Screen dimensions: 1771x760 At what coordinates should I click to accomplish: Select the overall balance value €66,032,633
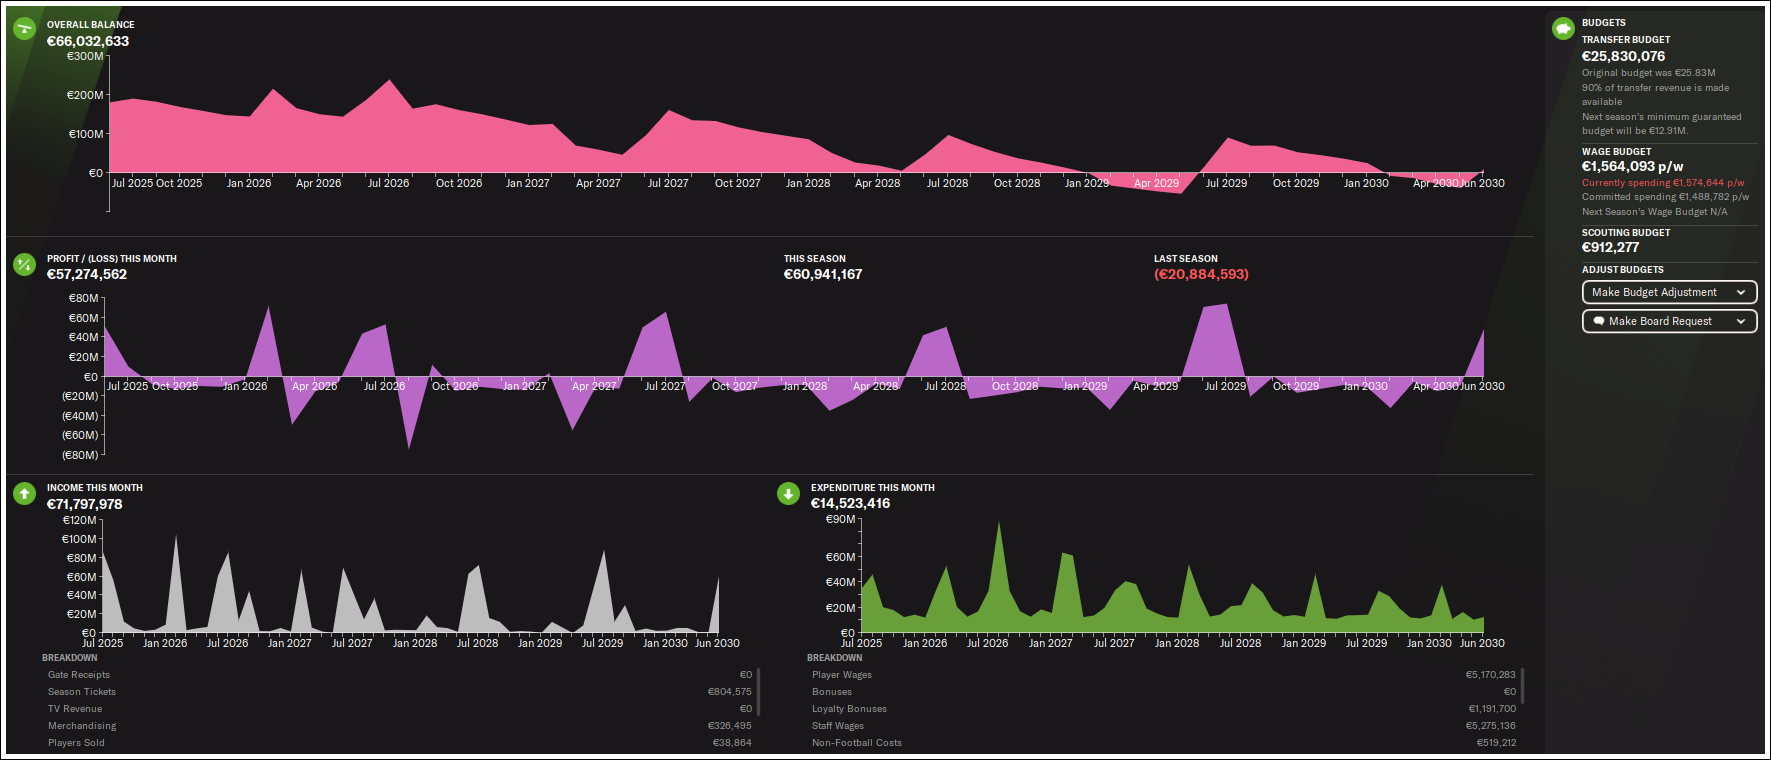pyautogui.click(x=88, y=41)
